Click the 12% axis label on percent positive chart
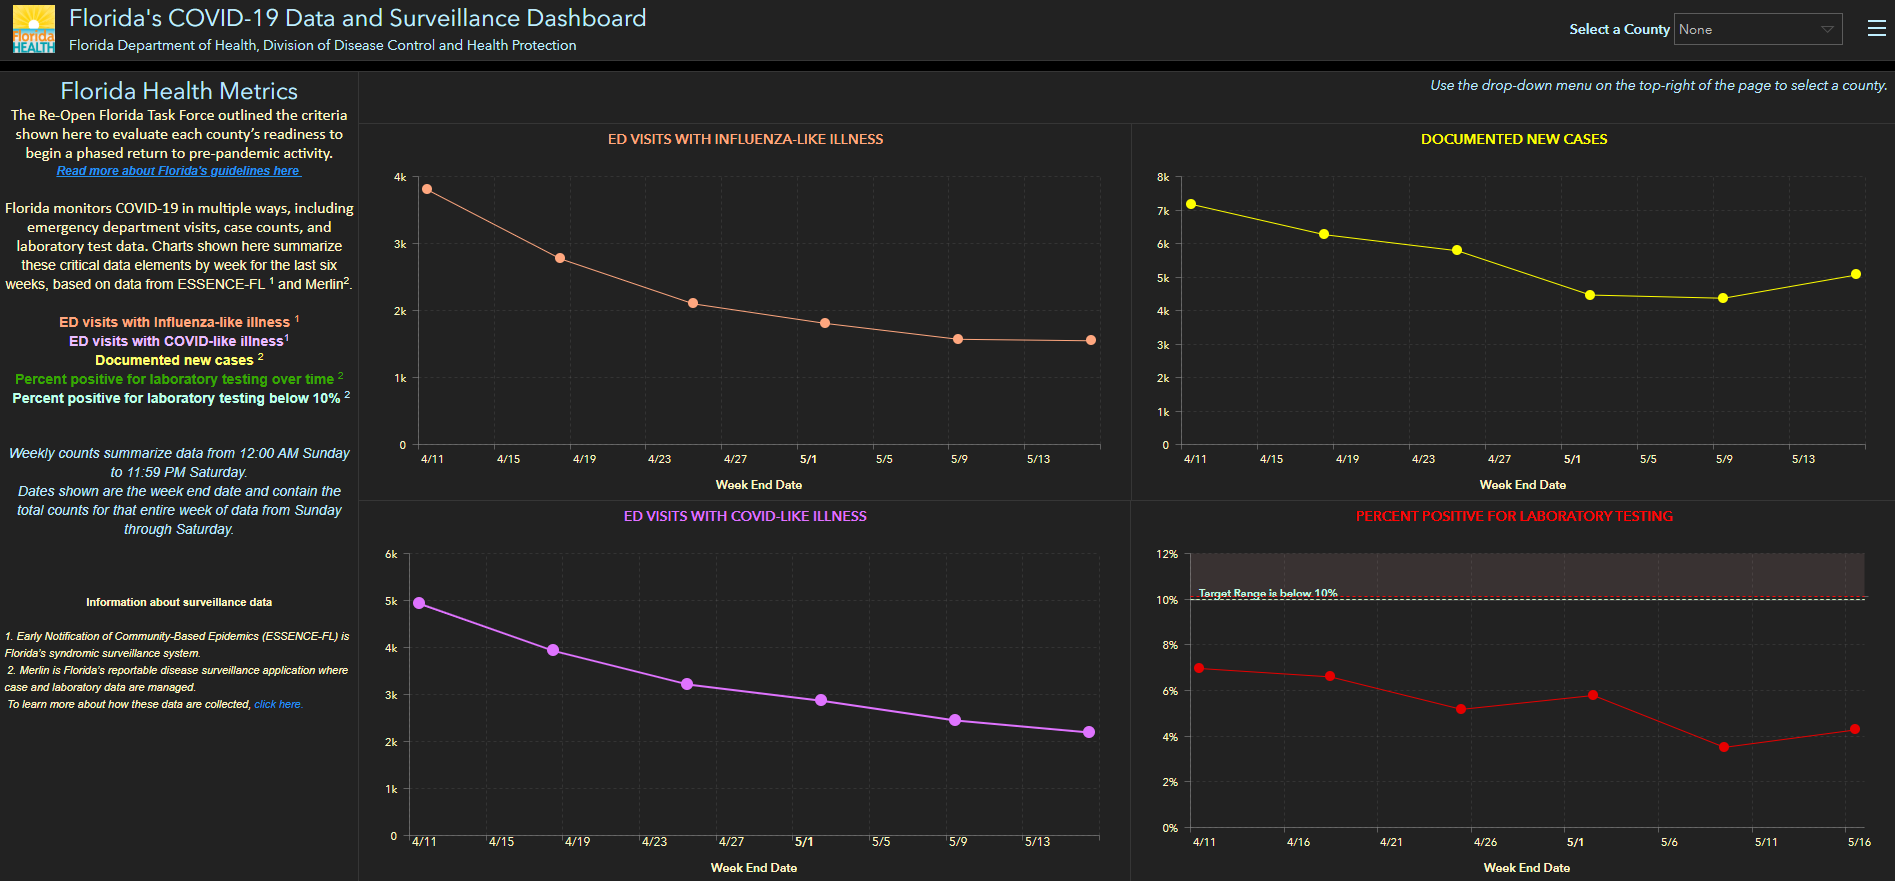 pos(1167,554)
